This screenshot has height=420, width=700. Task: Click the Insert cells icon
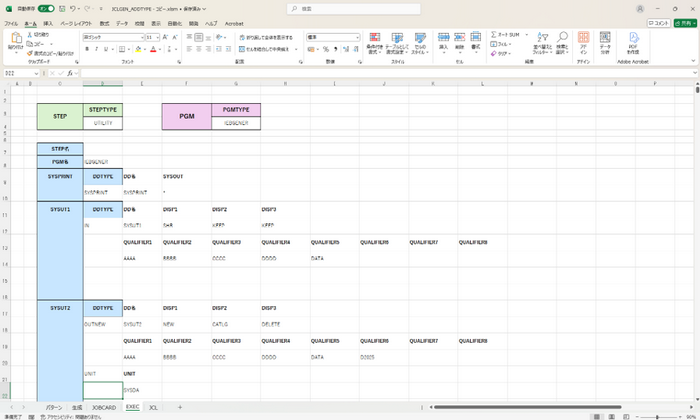coord(443,37)
